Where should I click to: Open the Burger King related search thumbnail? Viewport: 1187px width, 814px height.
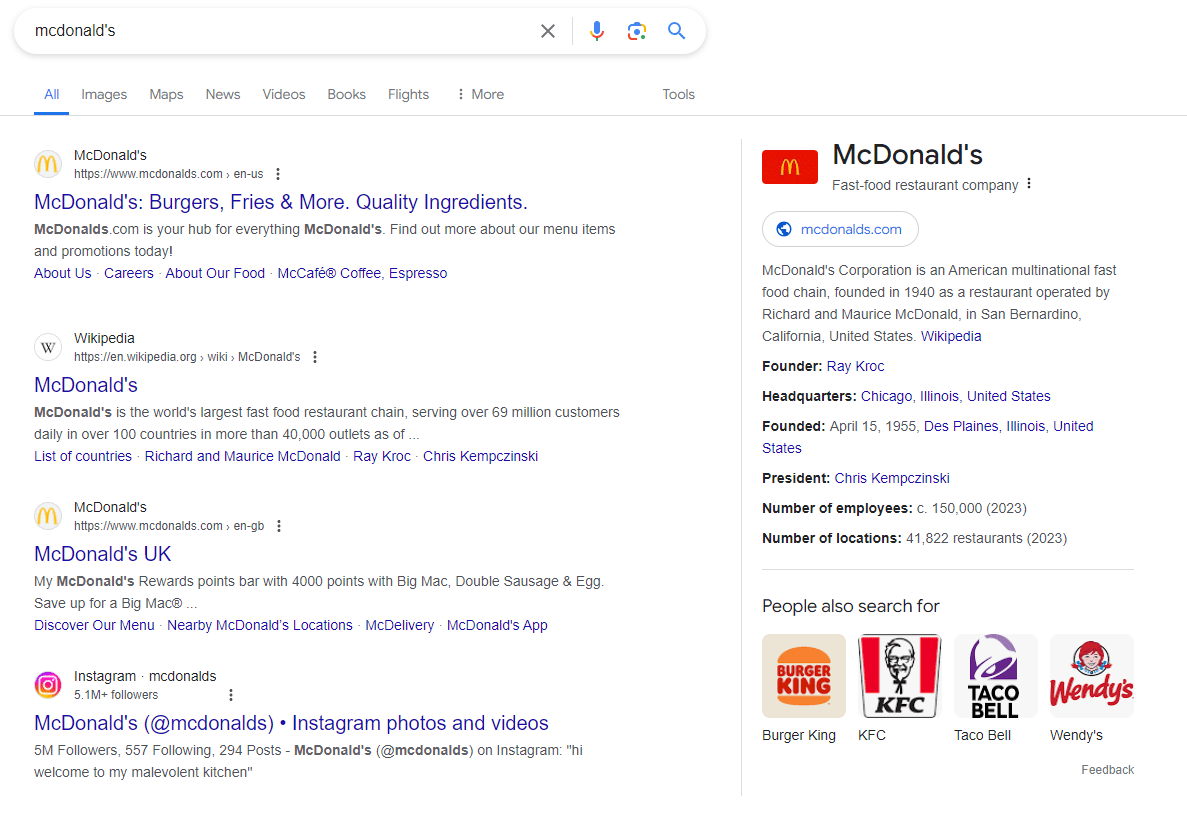tap(803, 675)
